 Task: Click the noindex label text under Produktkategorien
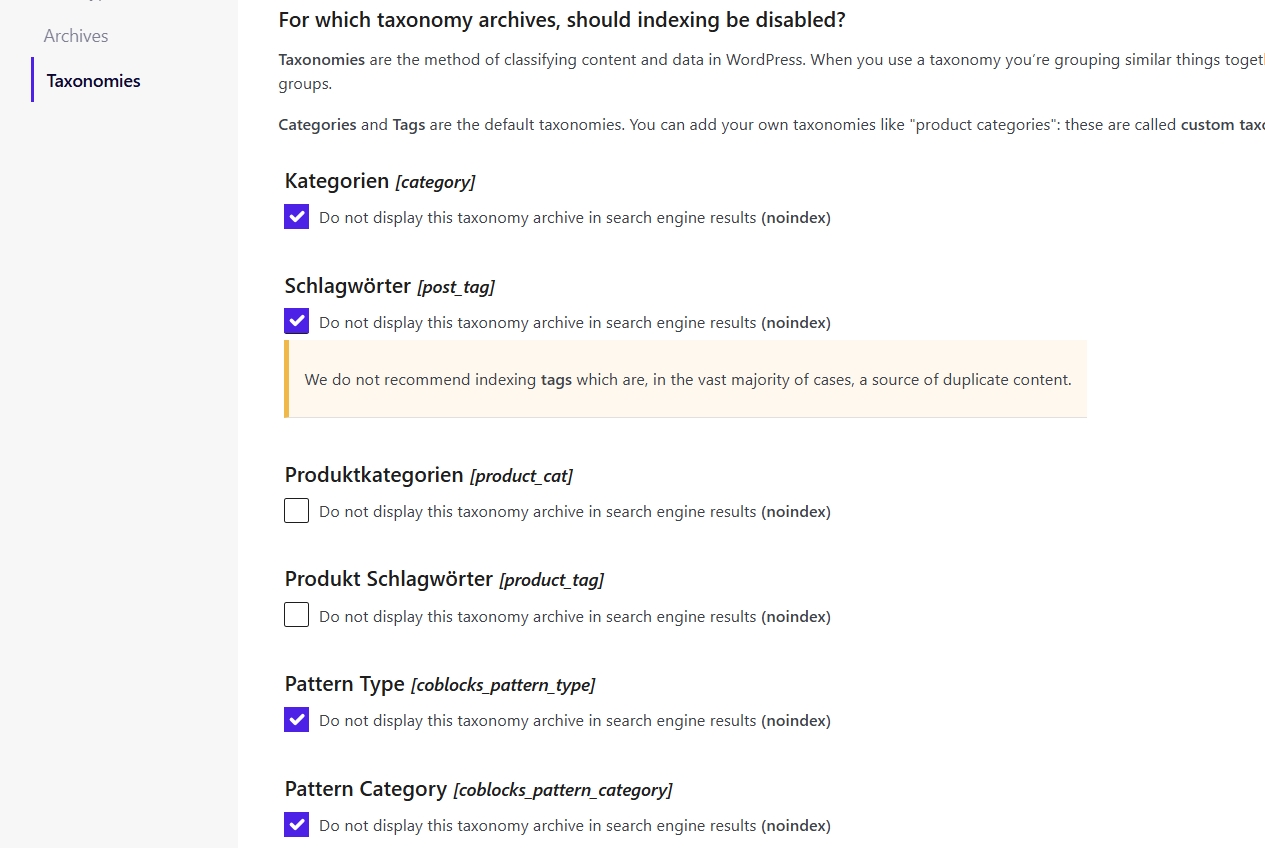(574, 512)
